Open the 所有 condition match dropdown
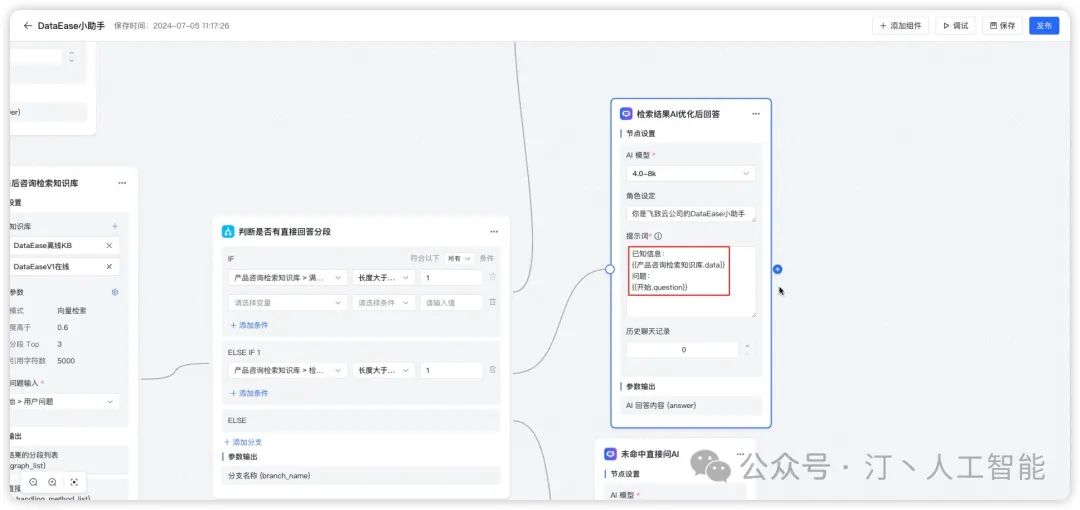1080x510 pixels. [458, 258]
